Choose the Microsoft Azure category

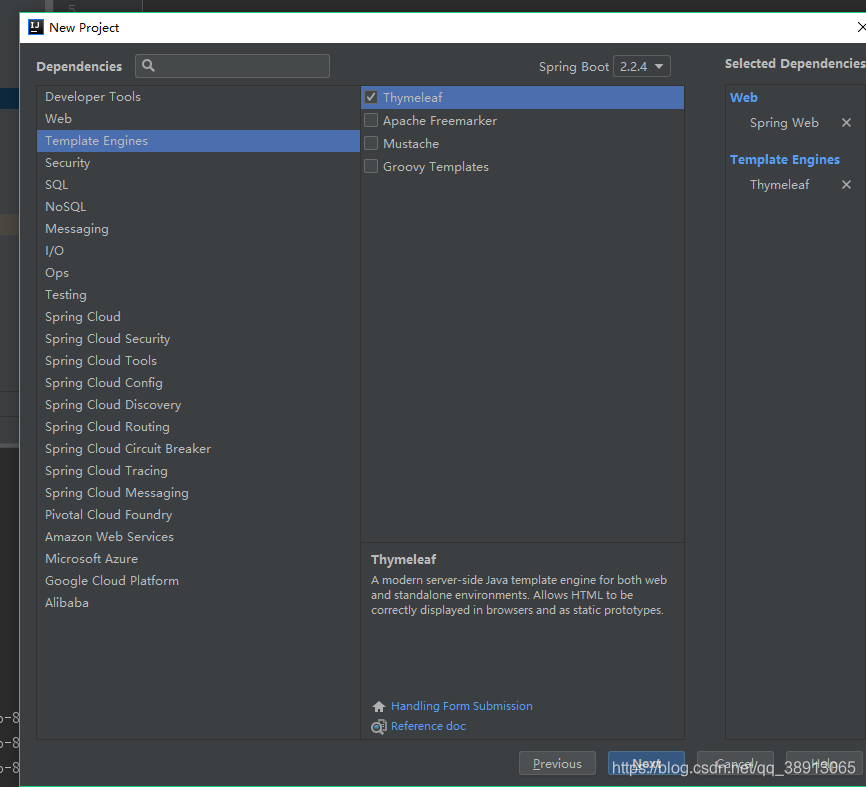[x=198, y=559]
